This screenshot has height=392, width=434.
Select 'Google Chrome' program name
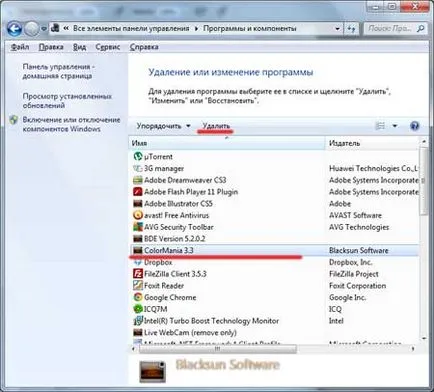(x=170, y=297)
